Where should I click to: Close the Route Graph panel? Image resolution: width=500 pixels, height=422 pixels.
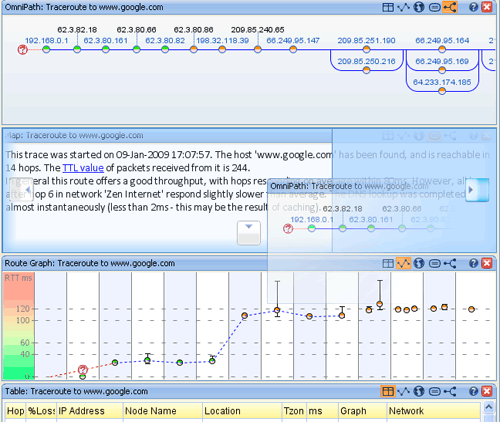pos(487,263)
